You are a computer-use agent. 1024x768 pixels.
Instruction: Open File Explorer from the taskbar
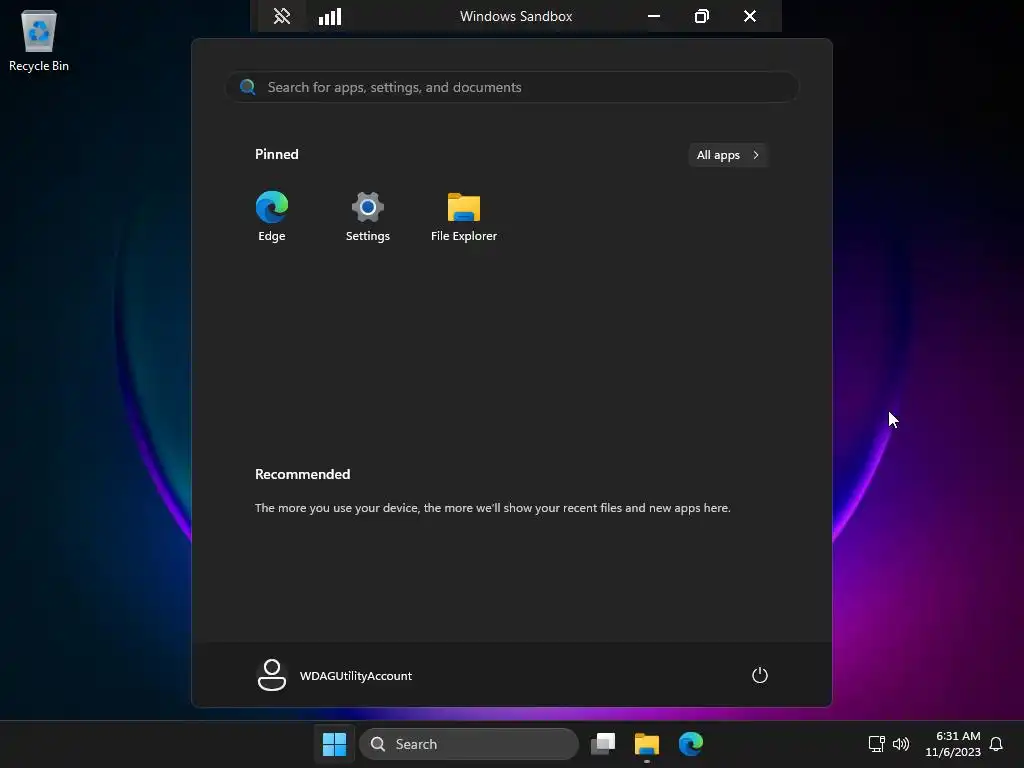[x=647, y=744]
